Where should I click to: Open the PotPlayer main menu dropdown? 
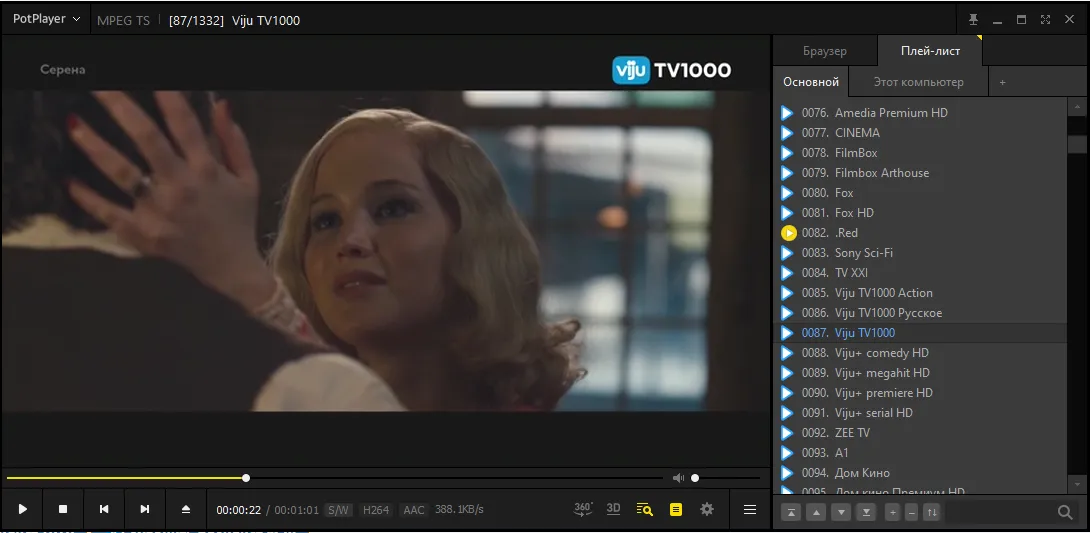[x=47, y=19]
